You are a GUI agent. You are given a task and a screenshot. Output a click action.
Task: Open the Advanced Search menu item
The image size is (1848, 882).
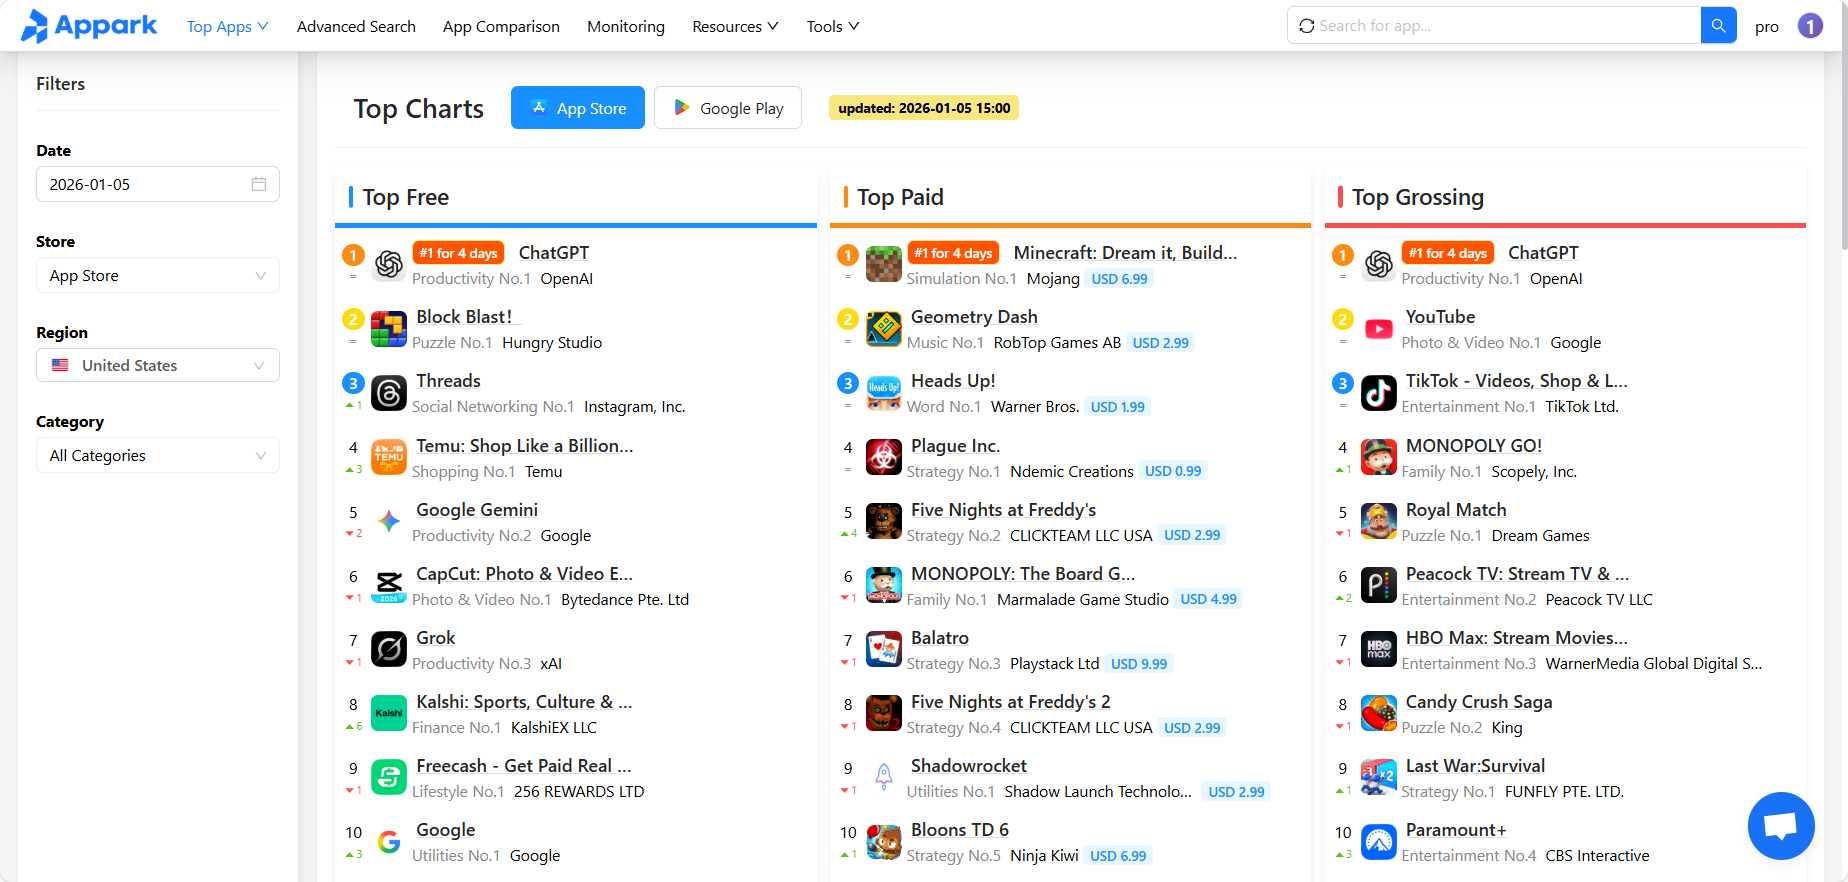point(356,27)
